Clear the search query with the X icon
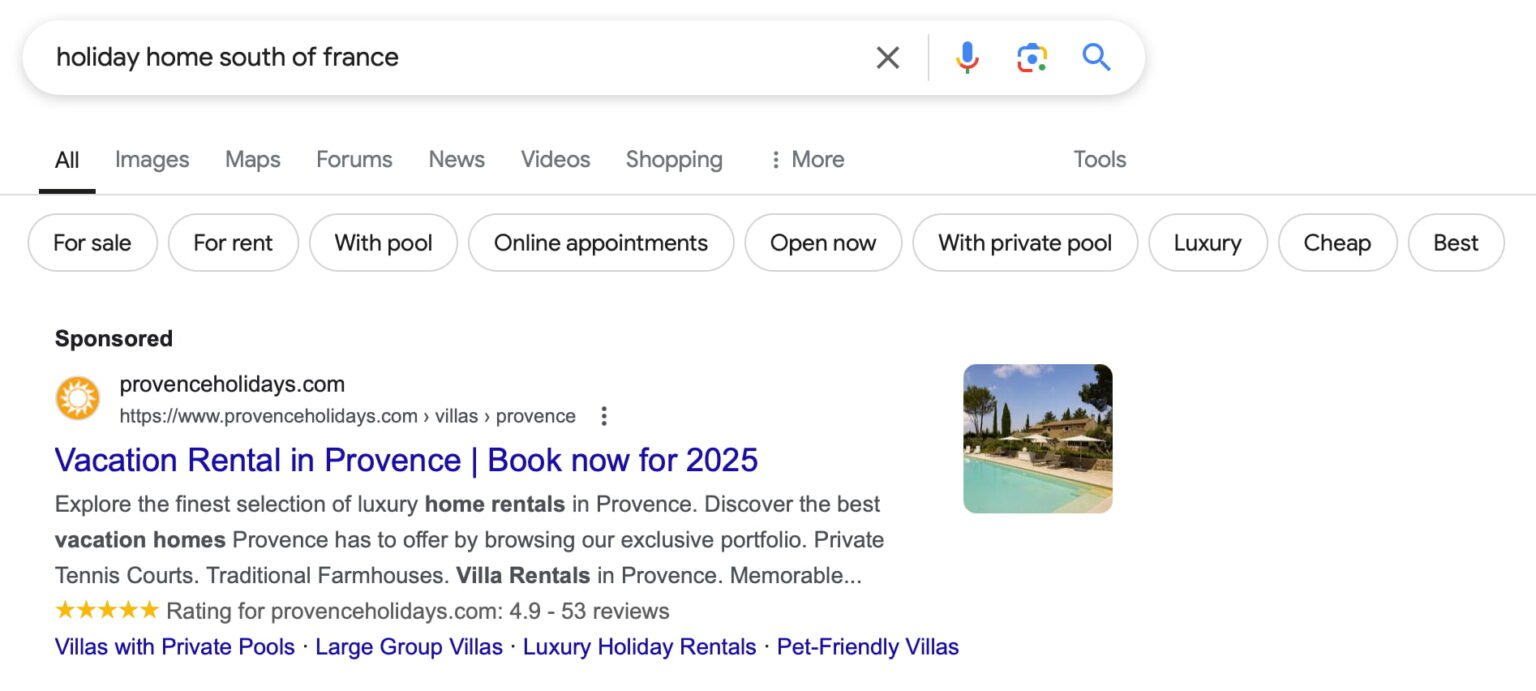Image resolution: width=1536 pixels, height=691 pixels. 887,57
